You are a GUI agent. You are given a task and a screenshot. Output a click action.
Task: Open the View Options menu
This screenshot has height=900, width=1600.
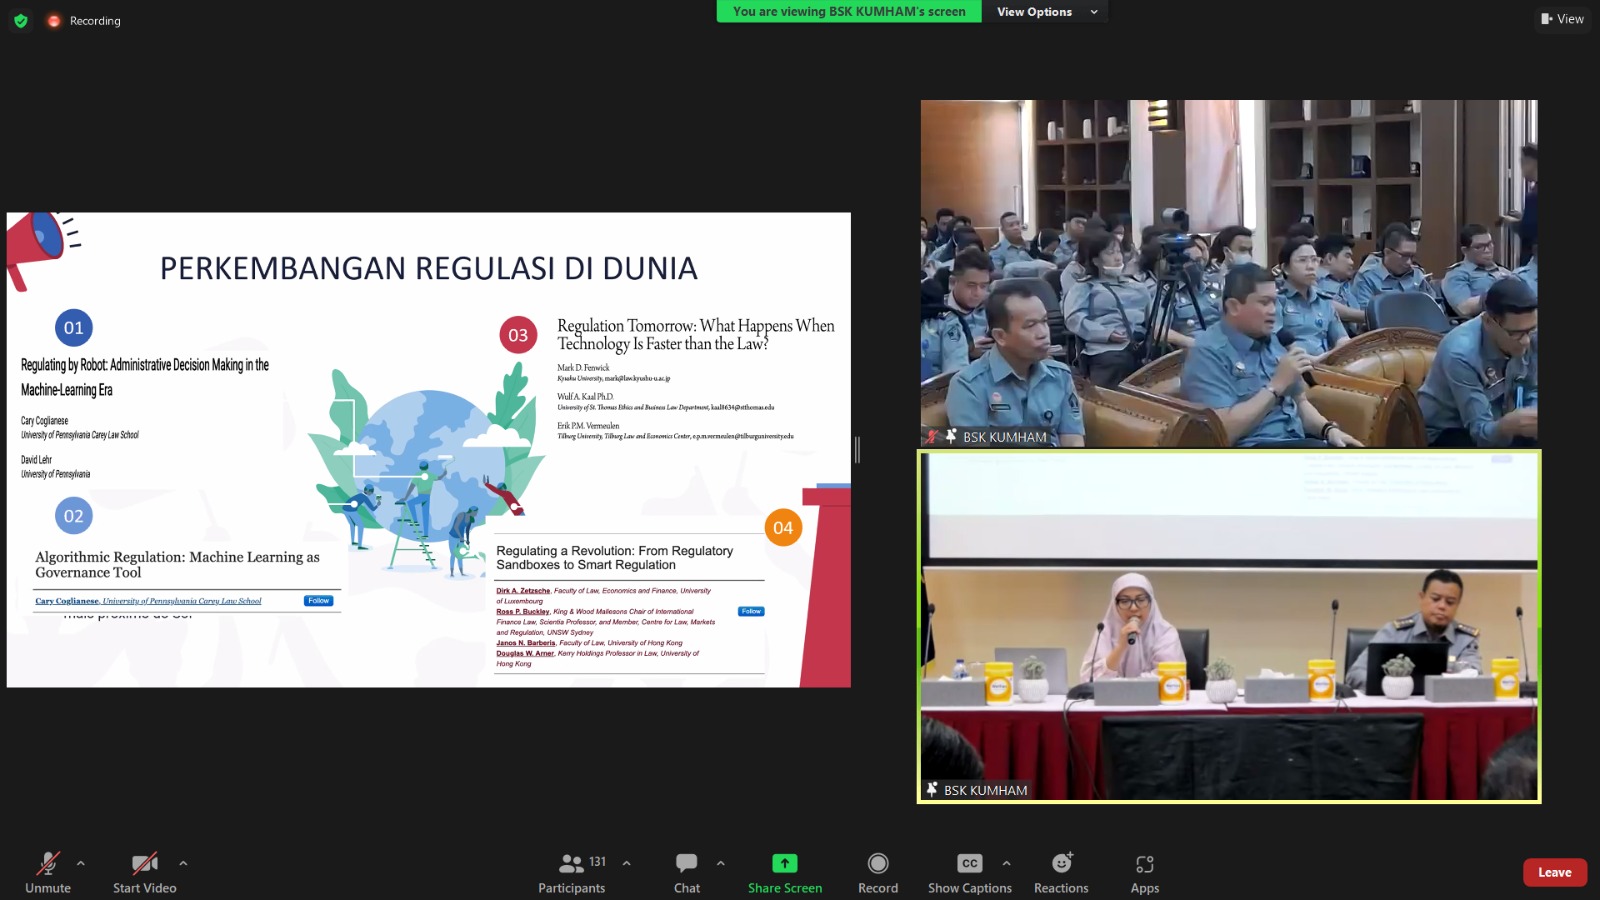tap(1046, 12)
